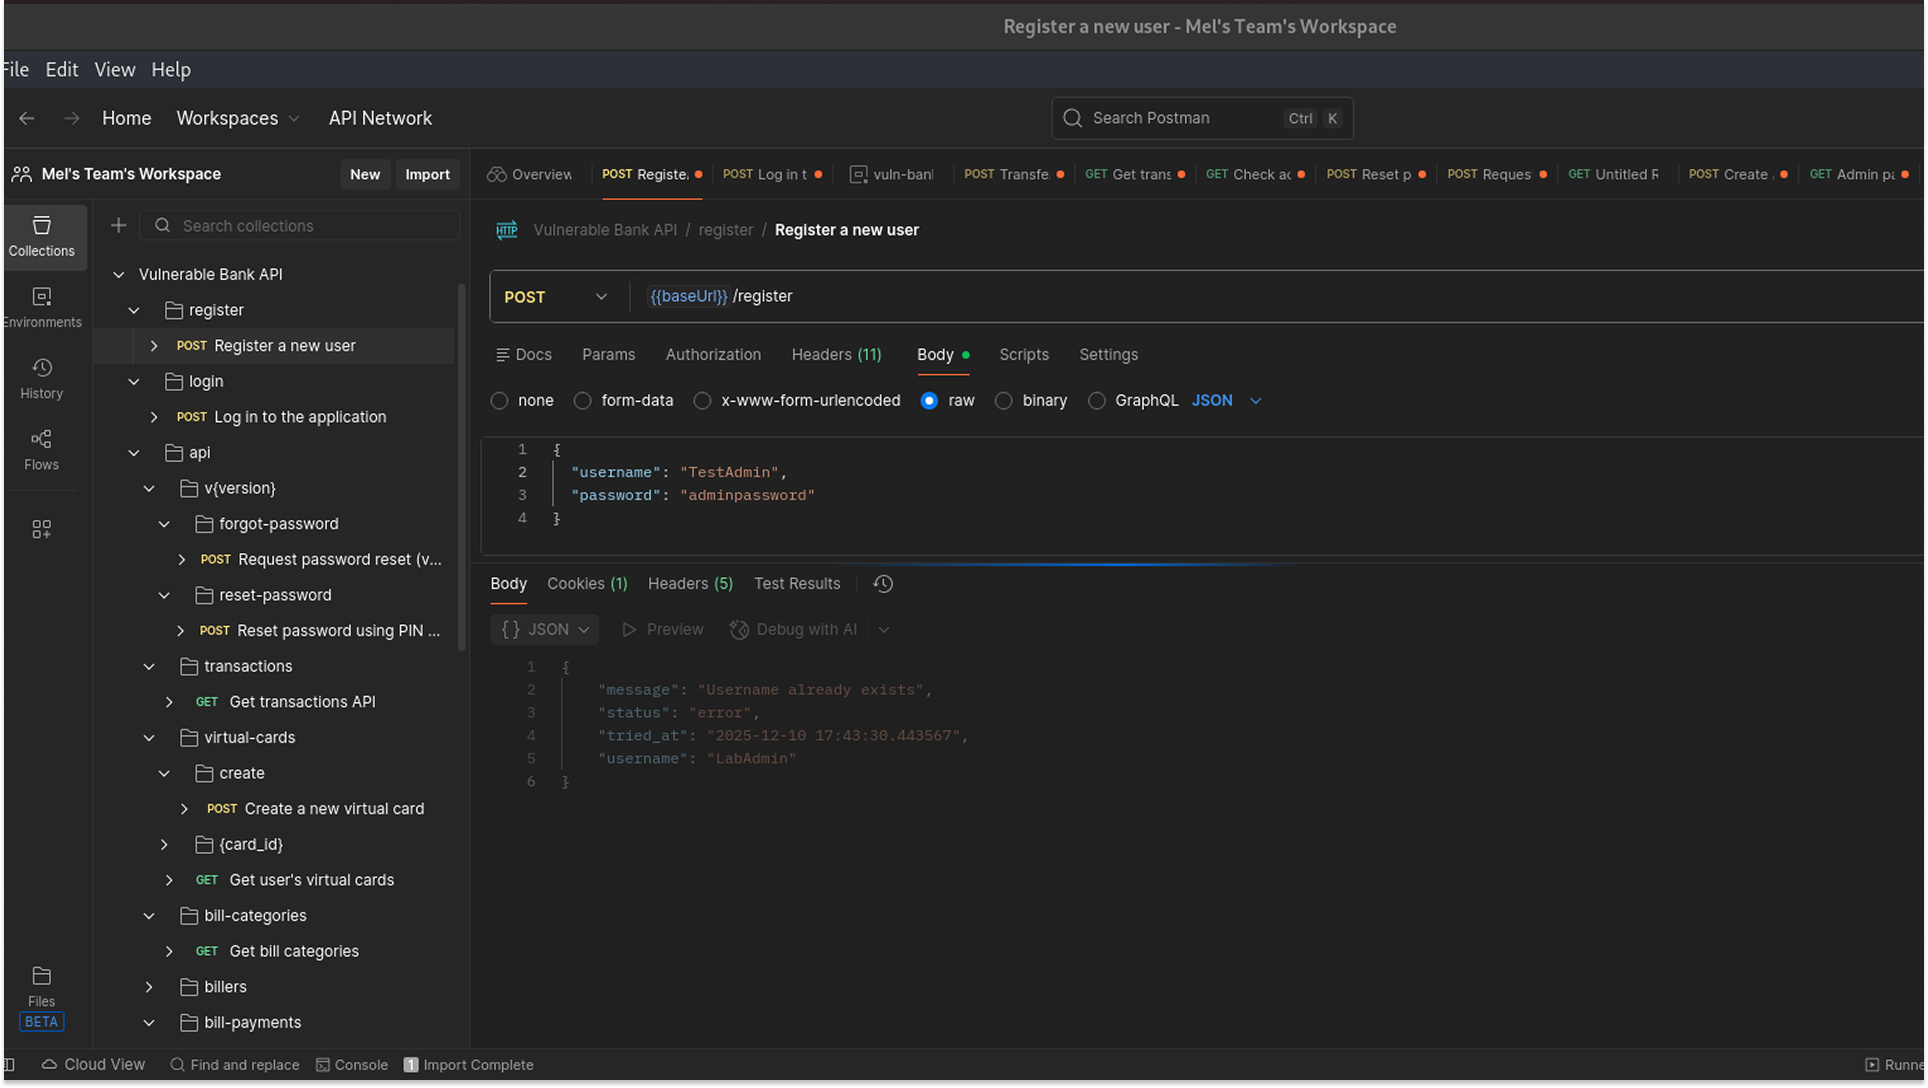
Task: Open the Collections sidebar panel
Action: click(41, 236)
